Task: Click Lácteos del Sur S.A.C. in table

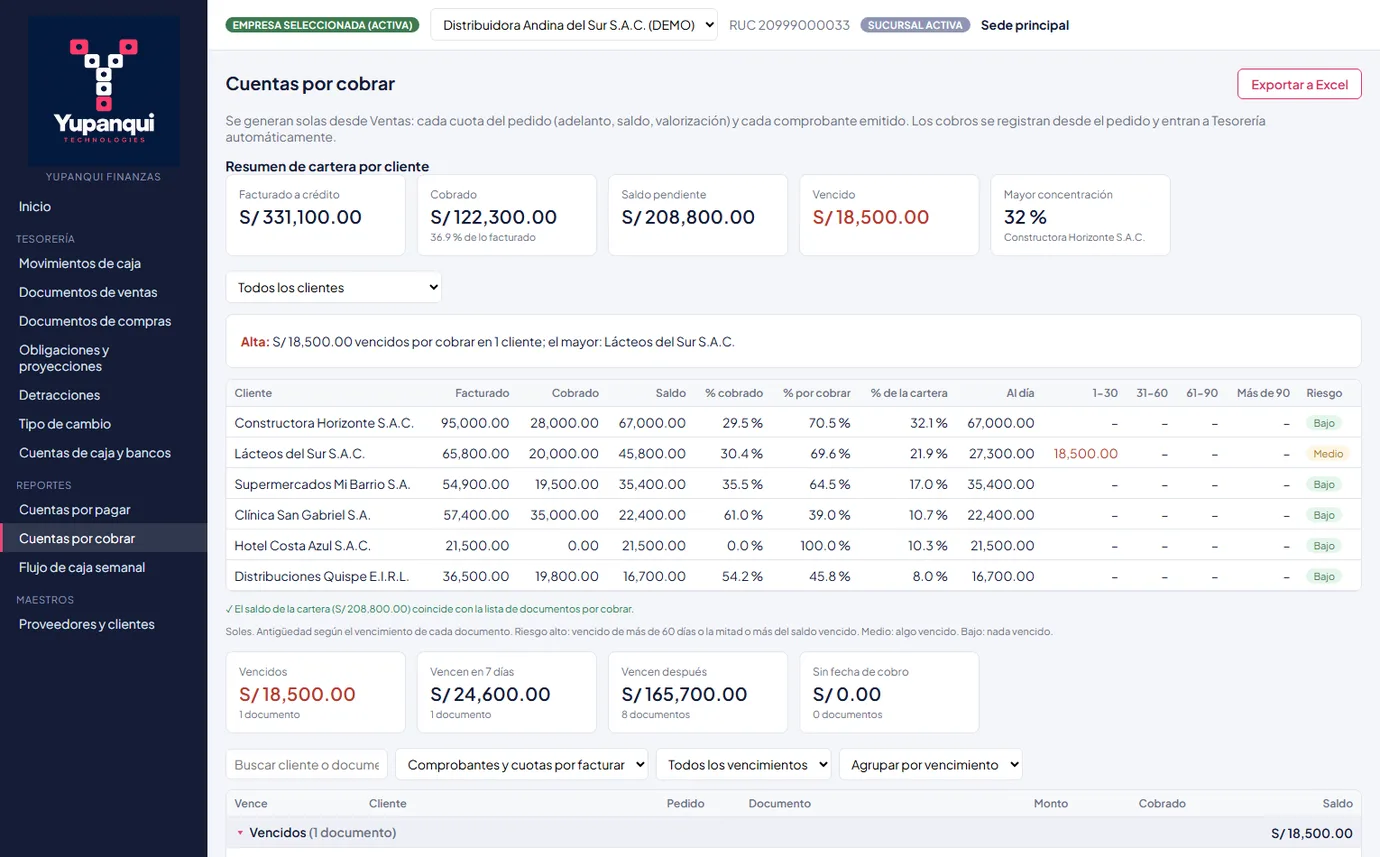Action: tap(300, 454)
